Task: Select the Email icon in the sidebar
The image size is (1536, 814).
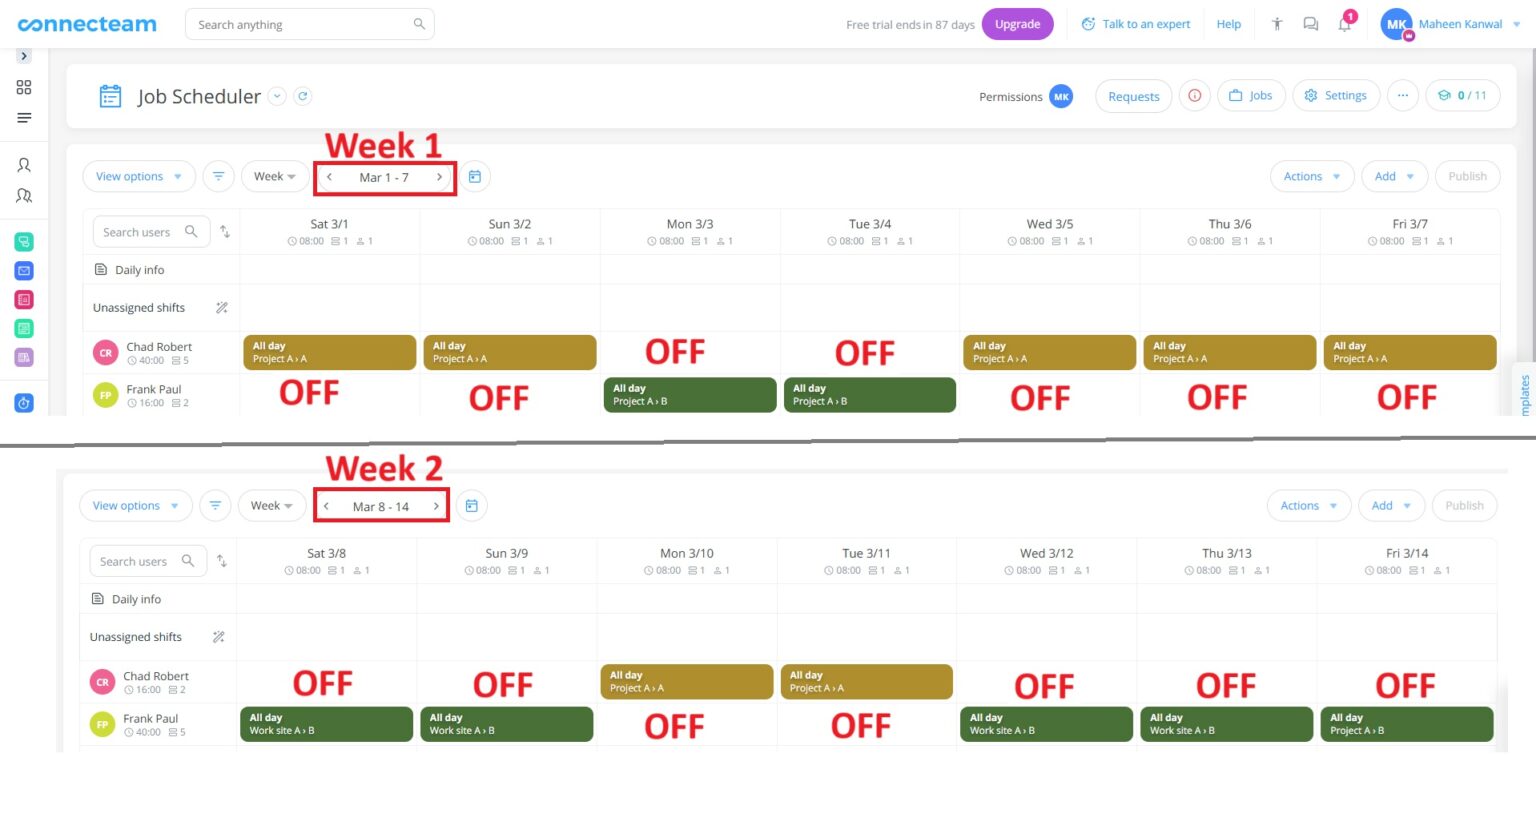Action: click(24, 270)
